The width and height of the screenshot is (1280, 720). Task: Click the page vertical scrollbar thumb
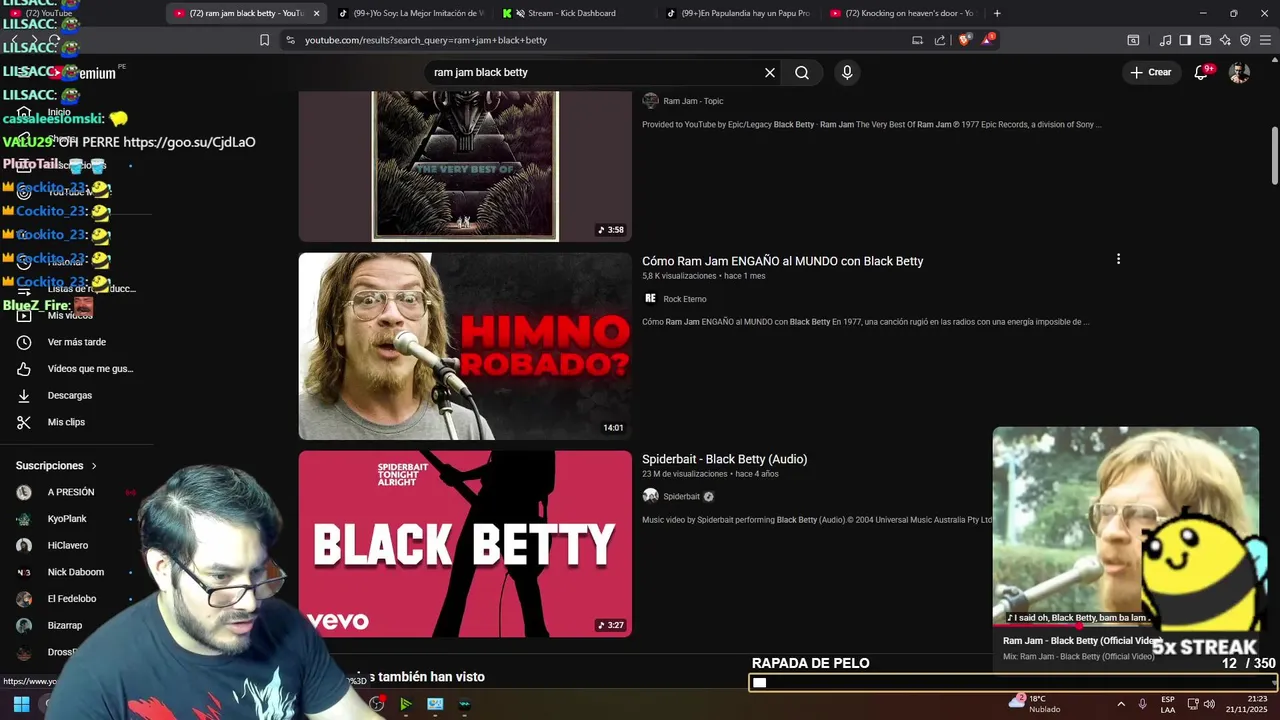pos(1275,156)
